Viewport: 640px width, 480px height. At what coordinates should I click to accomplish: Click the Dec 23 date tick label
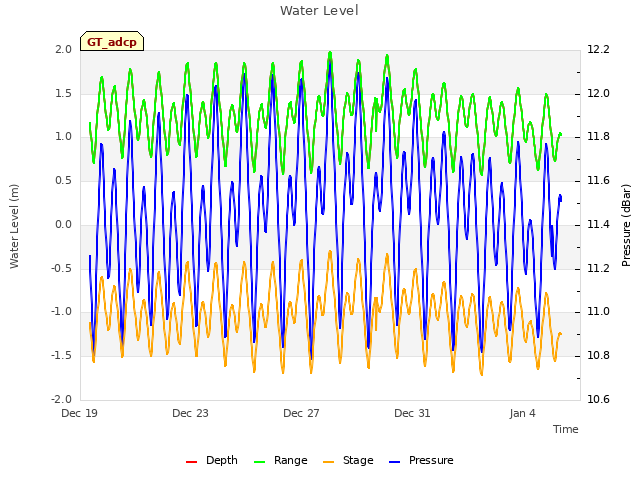pyautogui.click(x=190, y=413)
